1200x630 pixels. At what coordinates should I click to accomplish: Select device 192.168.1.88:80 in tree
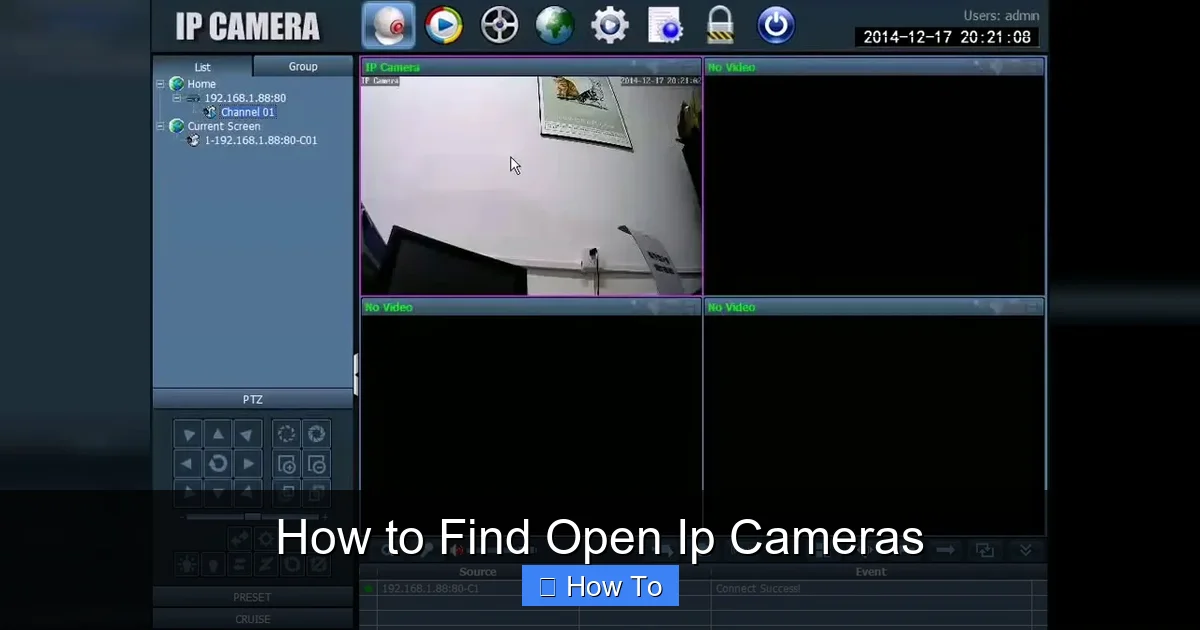pyautogui.click(x=245, y=98)
